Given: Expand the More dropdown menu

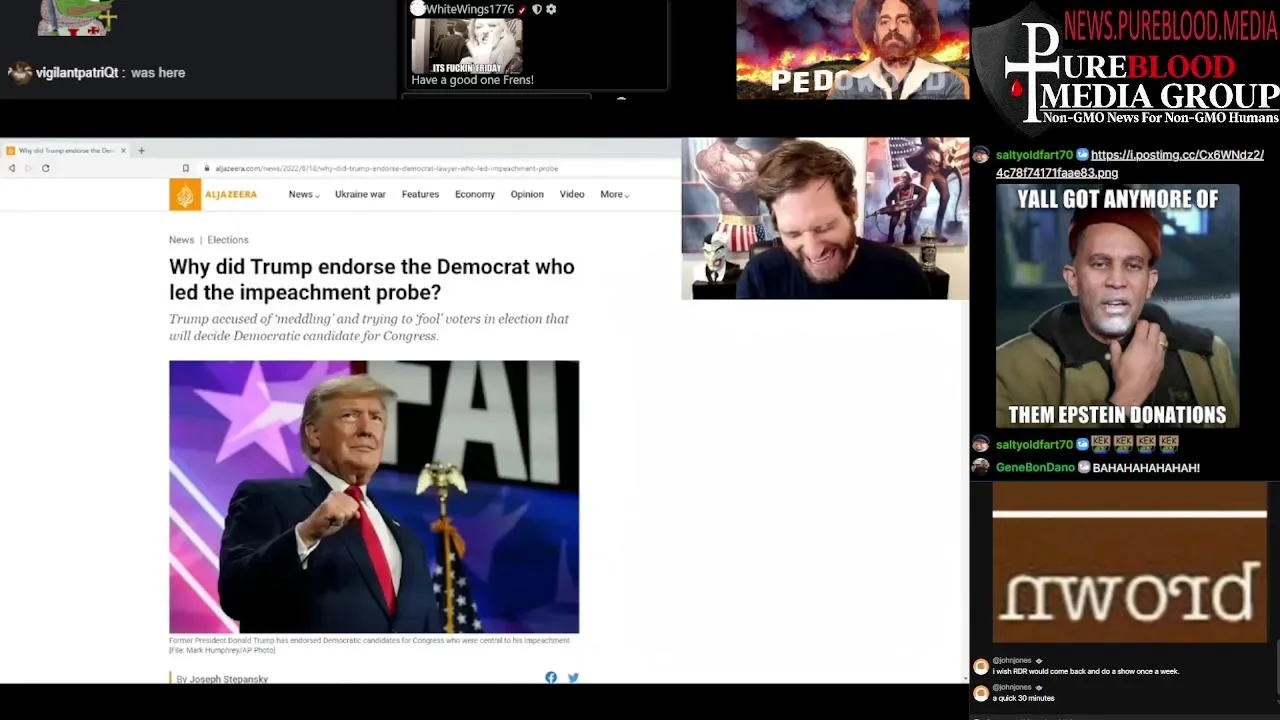Looking at the screenshot, I should [614, 194].
